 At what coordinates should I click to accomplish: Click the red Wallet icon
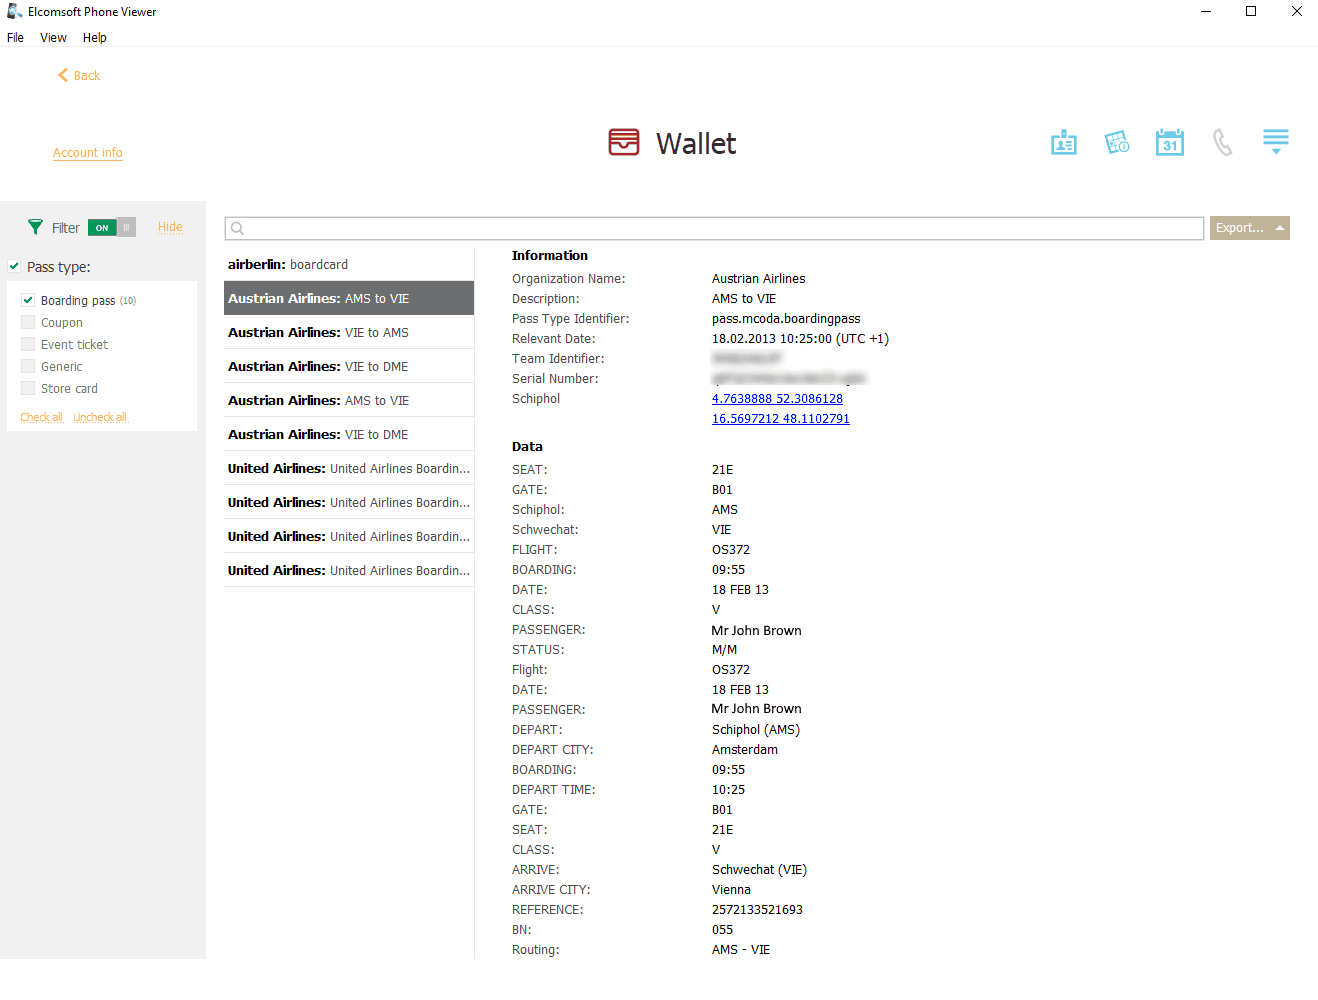[x=624, y=142]
